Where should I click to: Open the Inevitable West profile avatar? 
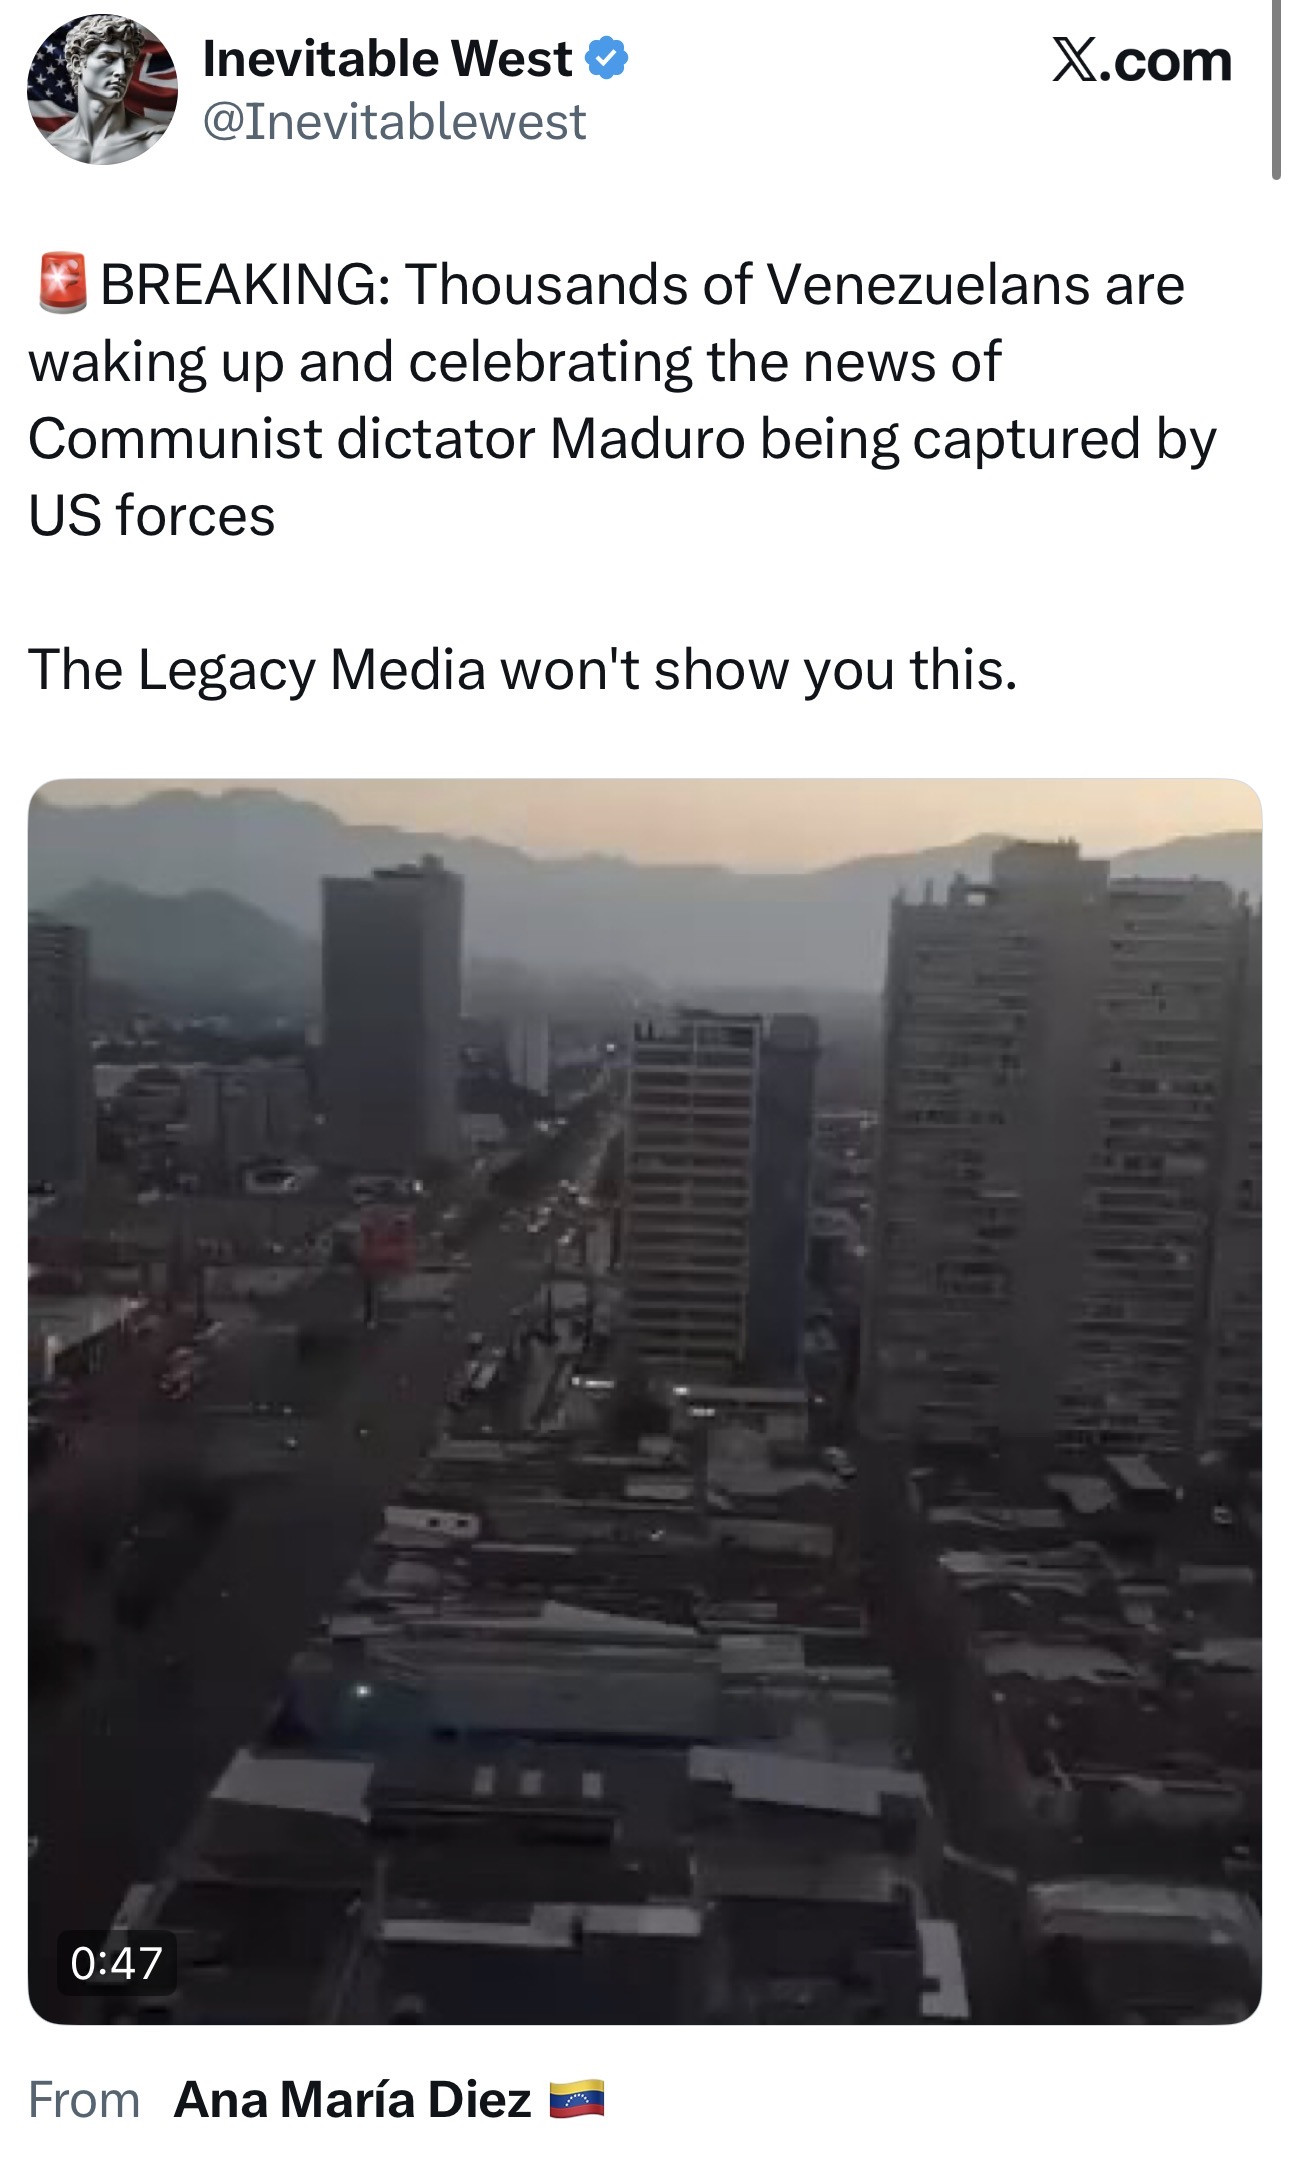tap(102, 89)
